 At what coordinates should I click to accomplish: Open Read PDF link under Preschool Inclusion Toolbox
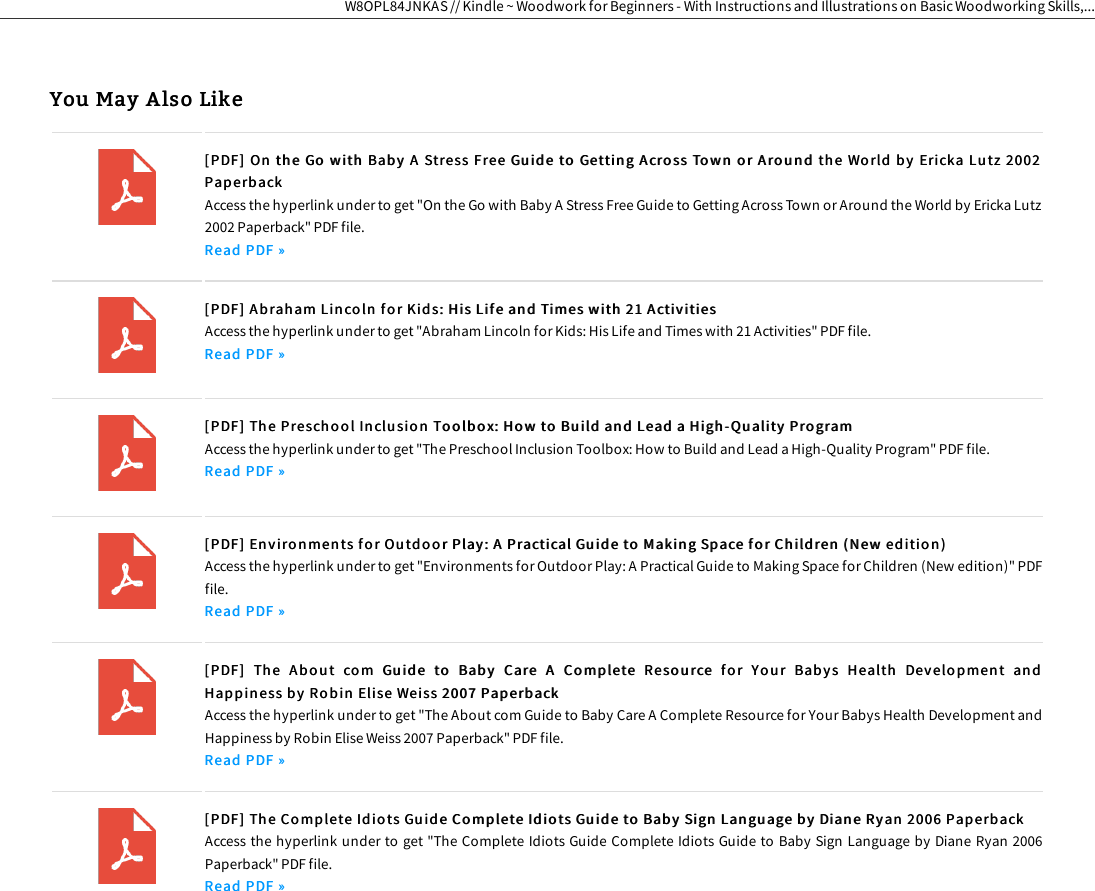click(x=244, y=471)
